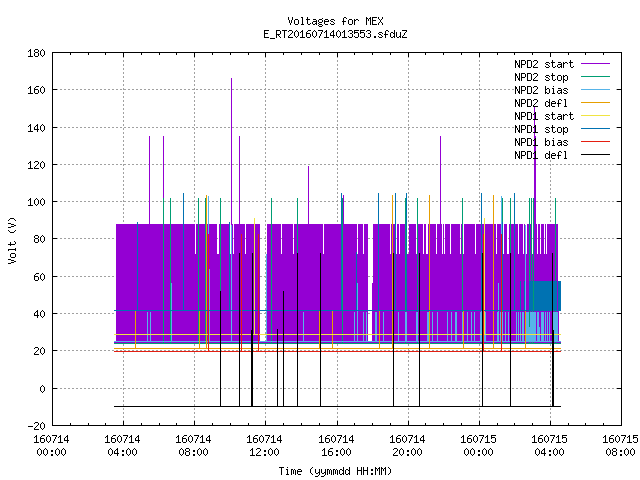Click the dark blue NPD1 stop block near 04:00 on 160715
640x480 pixels.
[545, 296]
